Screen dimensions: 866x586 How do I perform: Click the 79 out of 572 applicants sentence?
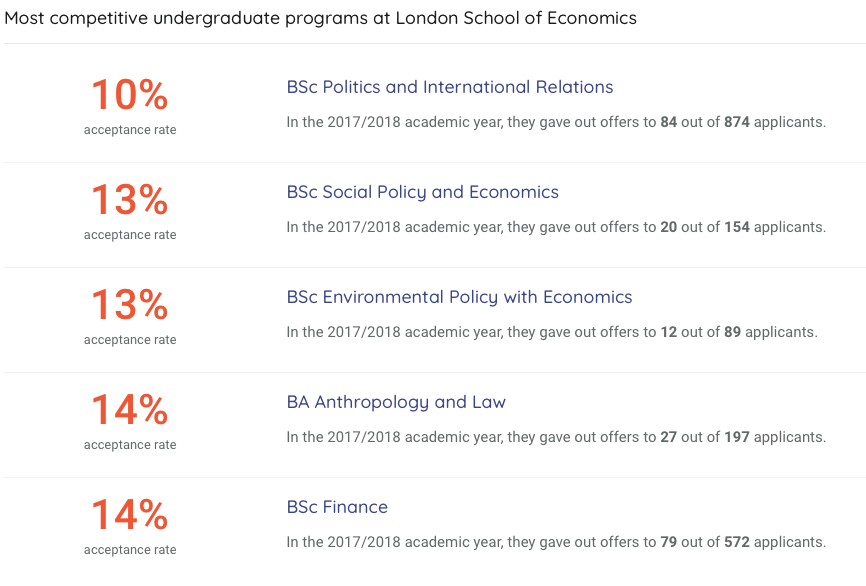(556, 542)
